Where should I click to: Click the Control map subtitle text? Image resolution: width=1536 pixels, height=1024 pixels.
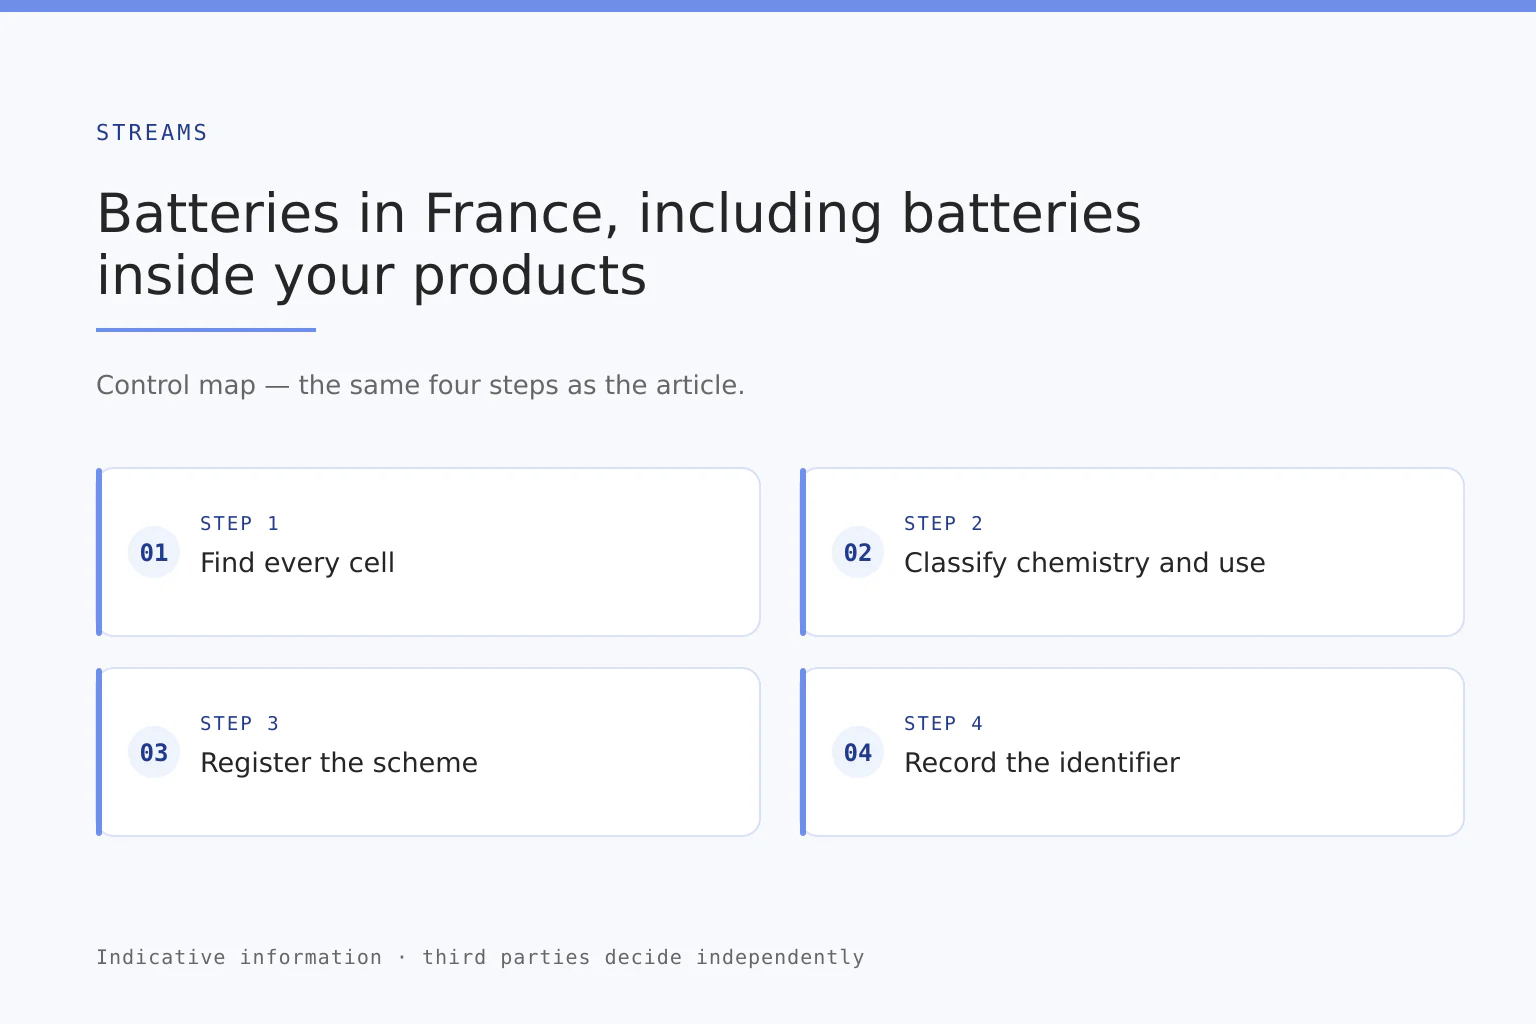tap(420, 385)
